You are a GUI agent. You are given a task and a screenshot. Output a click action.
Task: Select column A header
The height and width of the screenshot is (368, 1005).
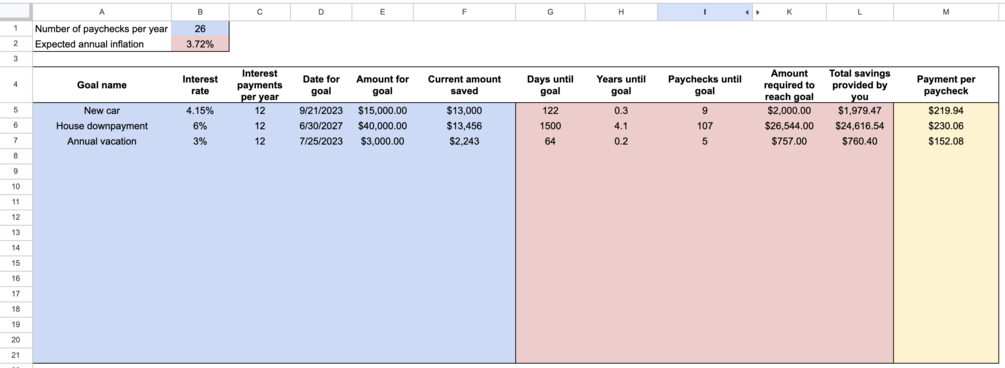(x=102, y=12)
